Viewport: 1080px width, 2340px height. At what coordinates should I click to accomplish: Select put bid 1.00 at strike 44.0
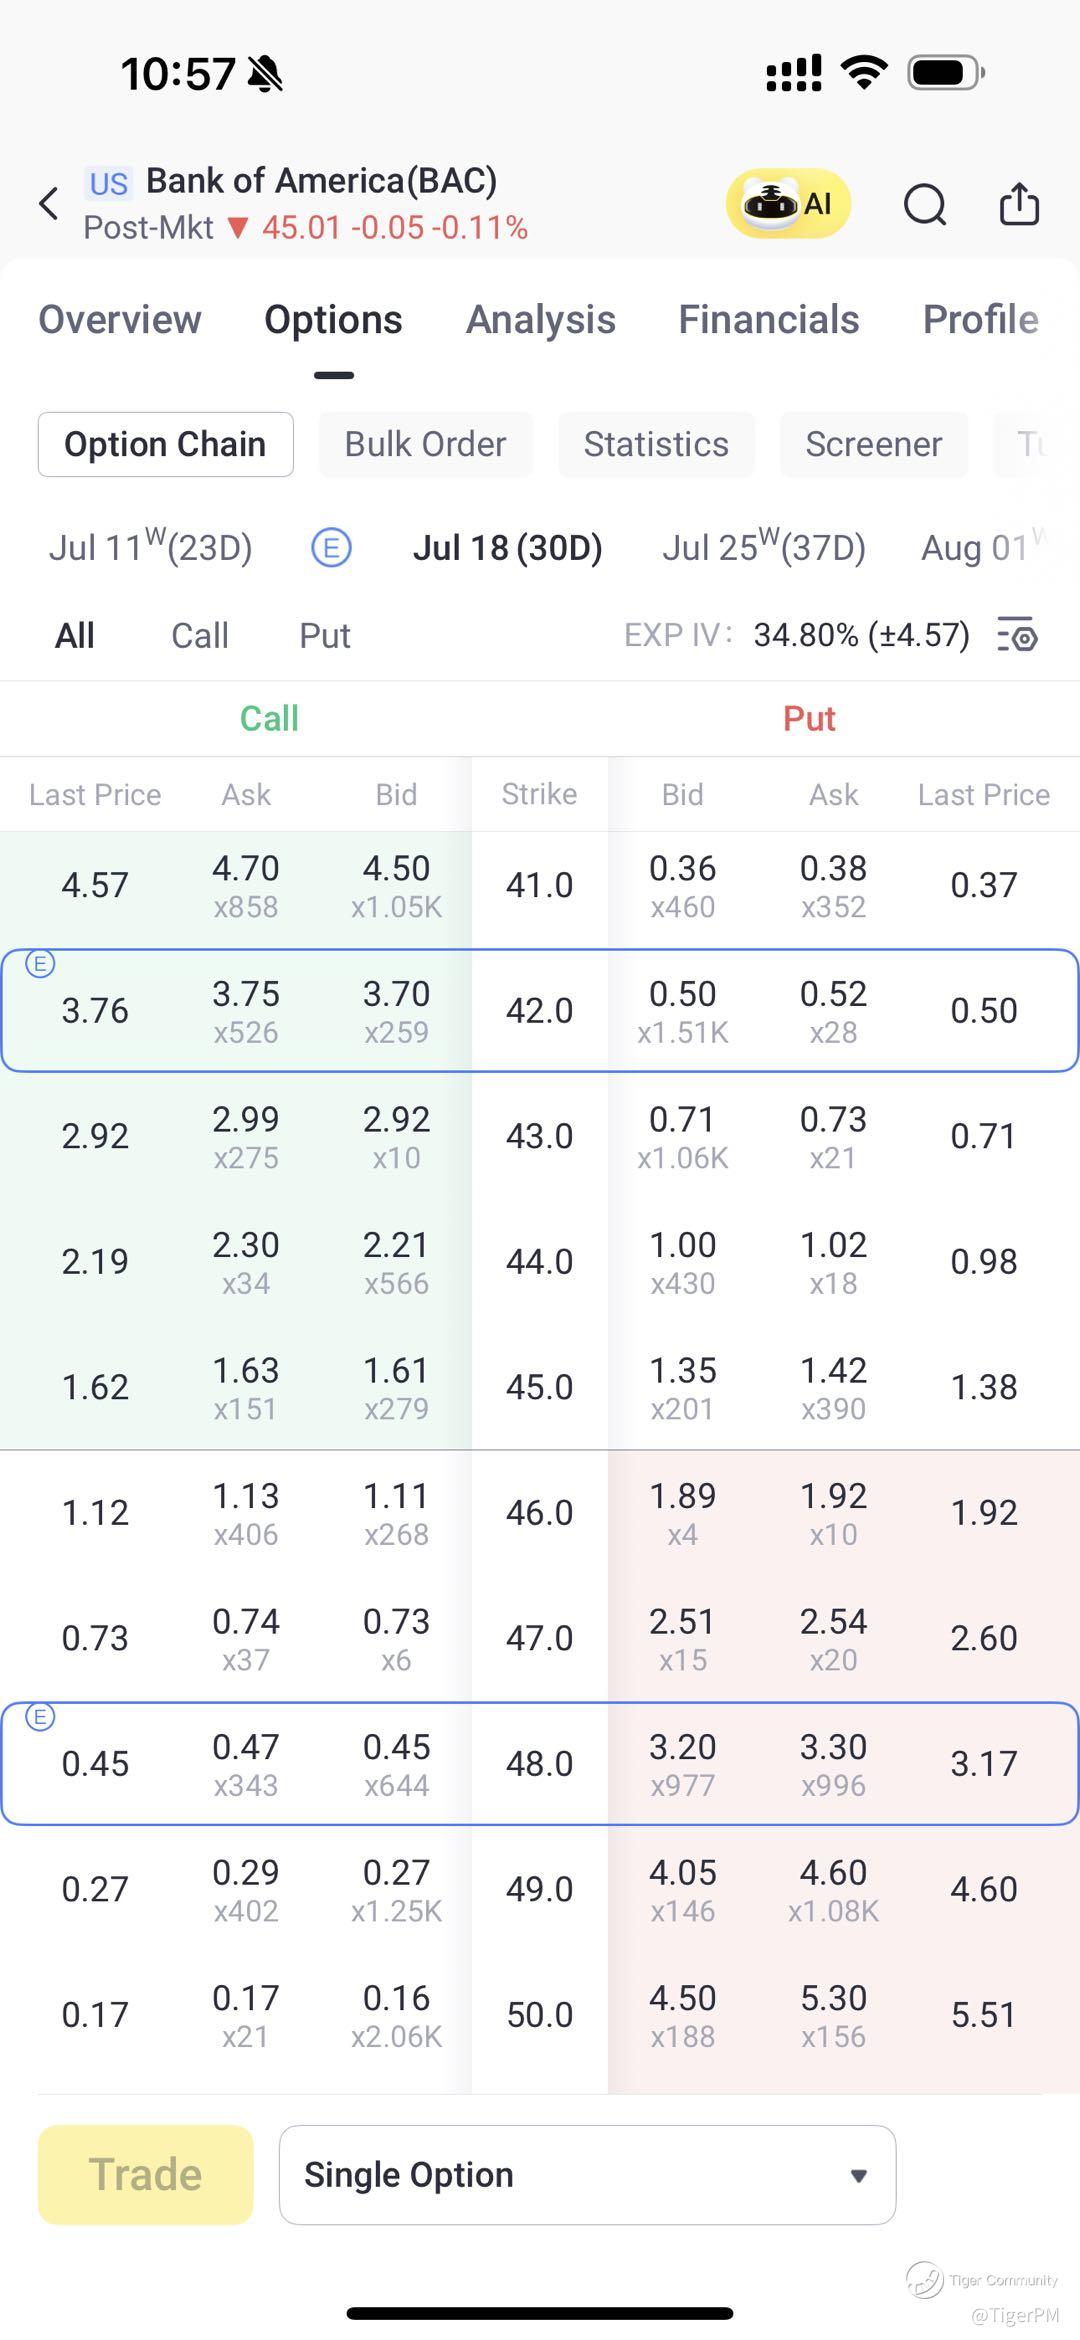click(x=683, y=1262)
